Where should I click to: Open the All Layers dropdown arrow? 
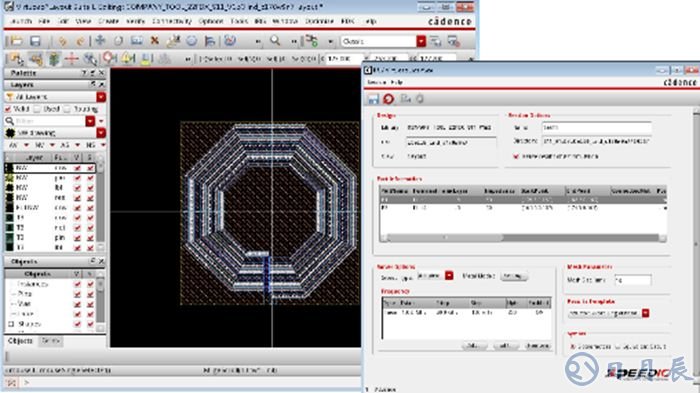pos(101,97)
